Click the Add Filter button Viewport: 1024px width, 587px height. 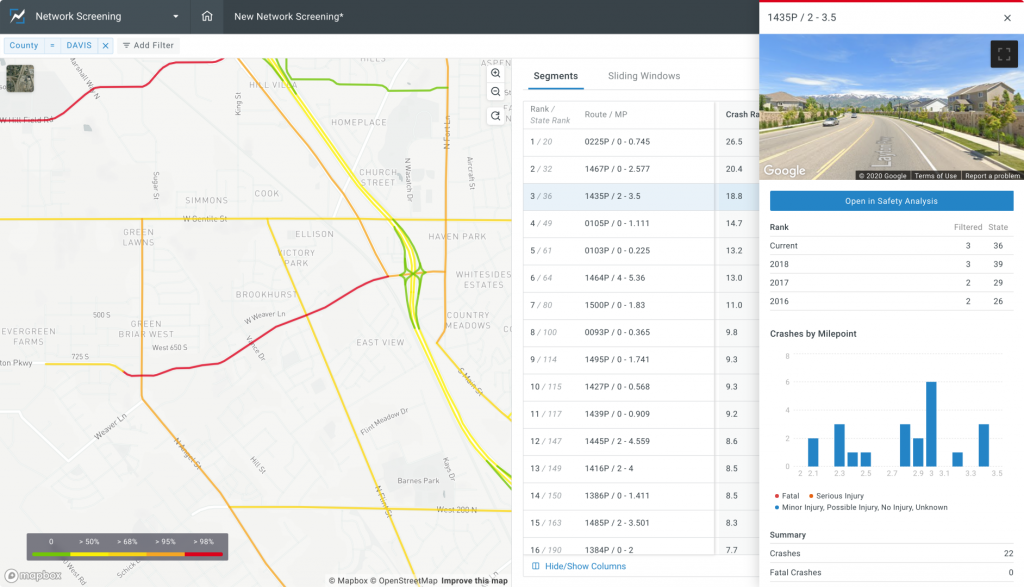pos(147,46)
